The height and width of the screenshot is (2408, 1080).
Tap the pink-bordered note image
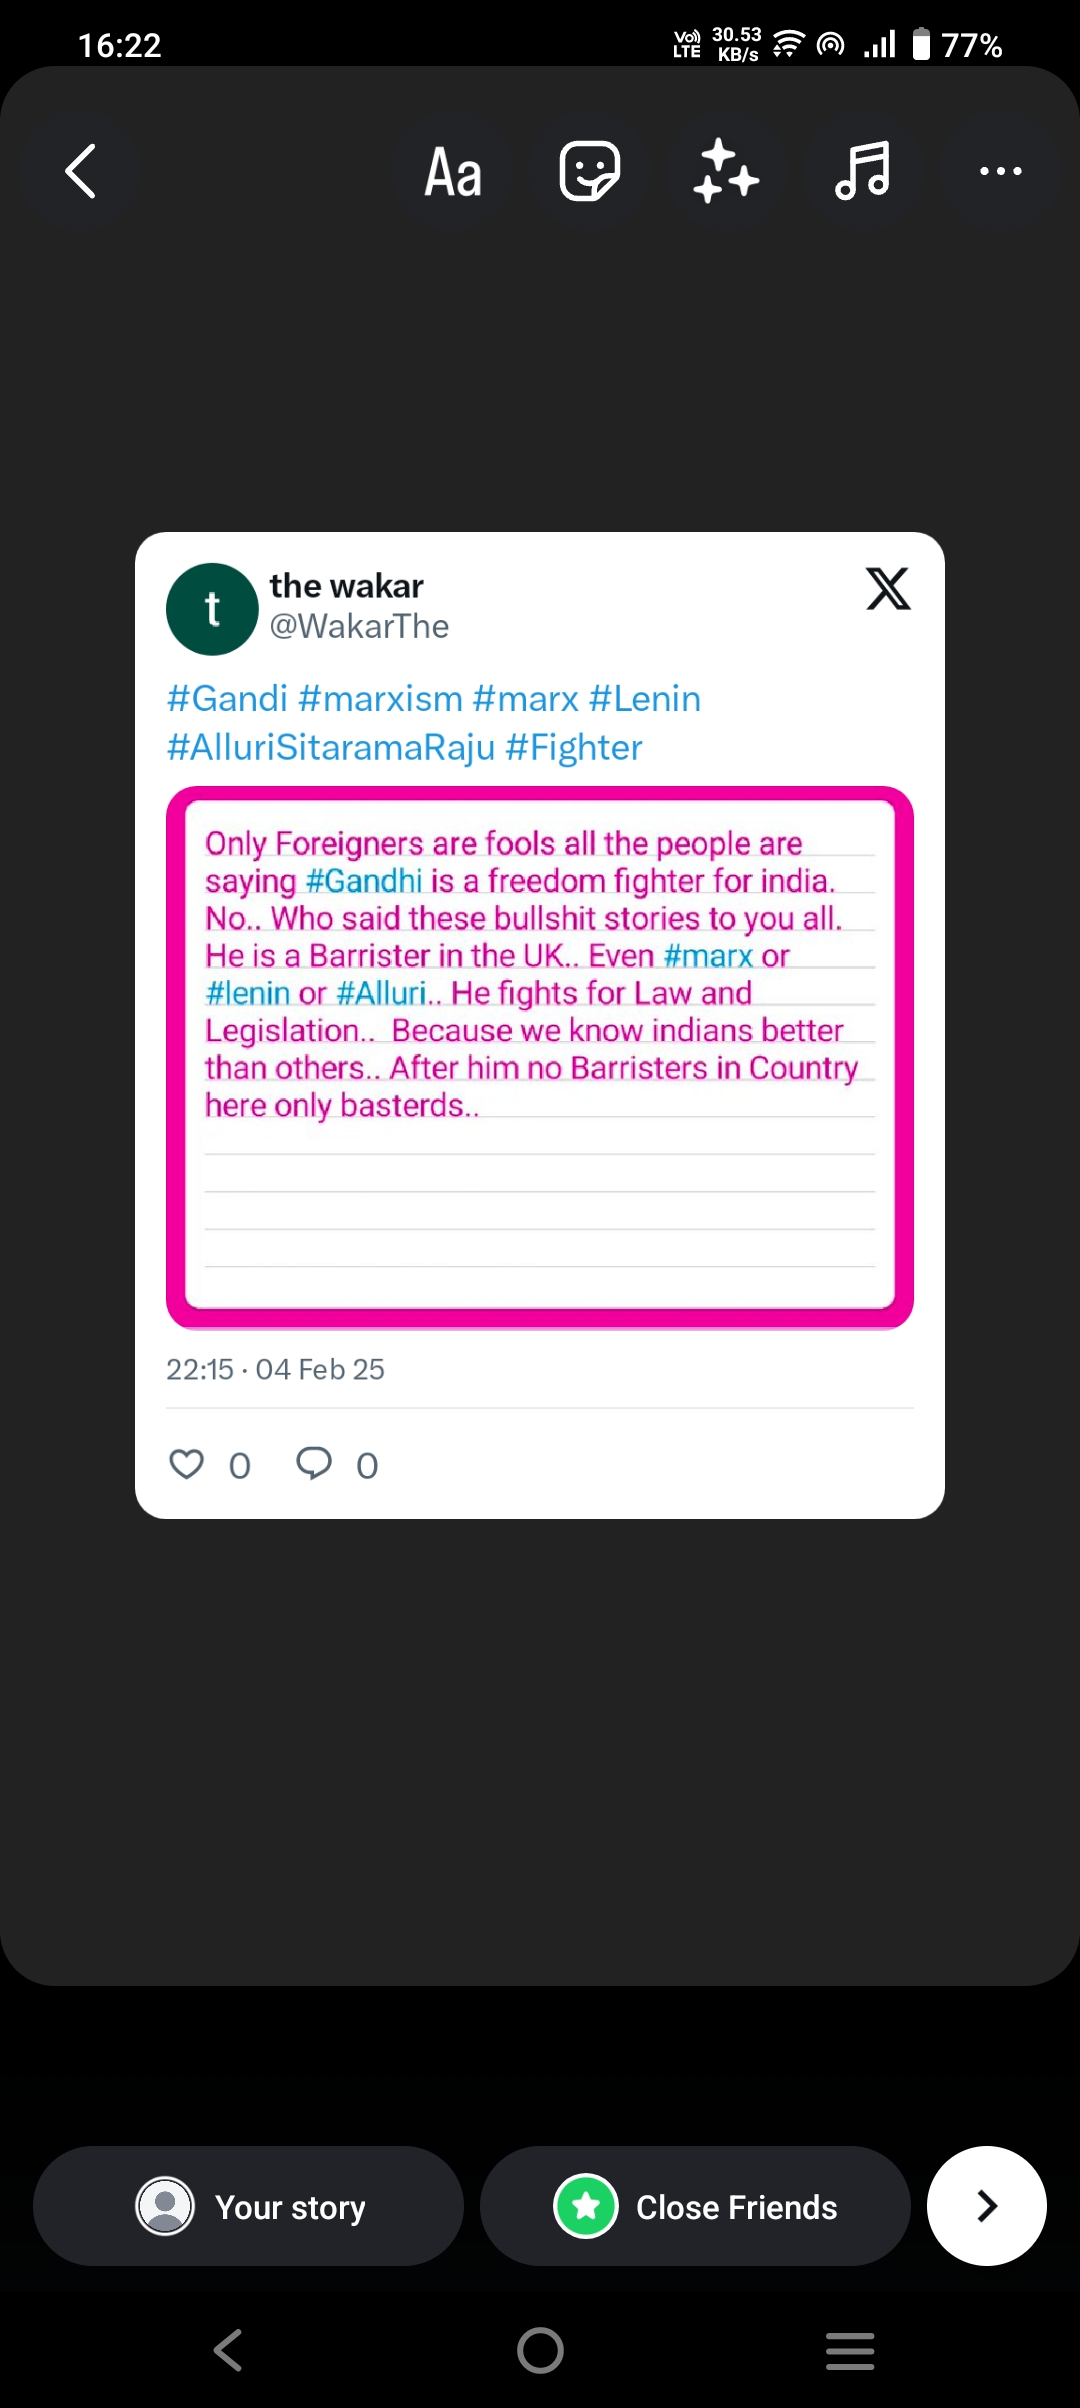coord(540,1058)
